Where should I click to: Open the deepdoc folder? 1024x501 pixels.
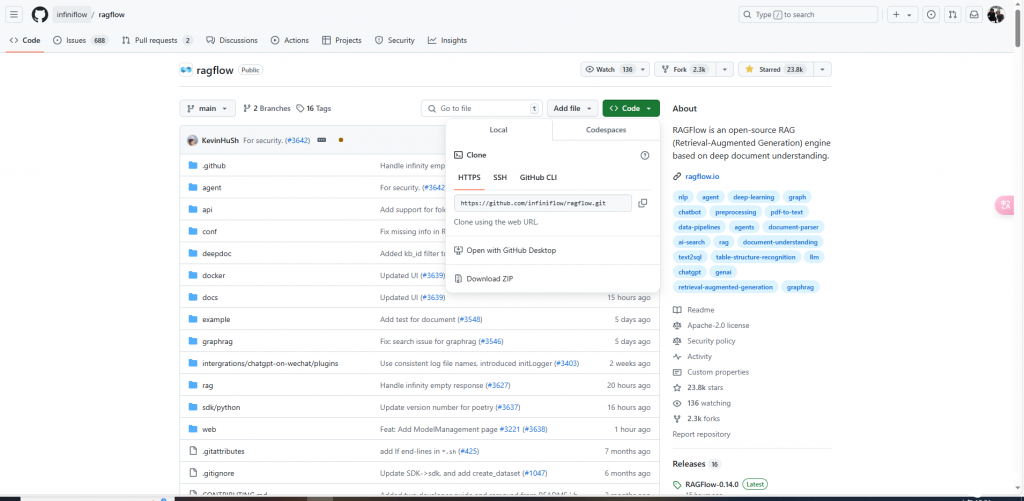(217, 253)
